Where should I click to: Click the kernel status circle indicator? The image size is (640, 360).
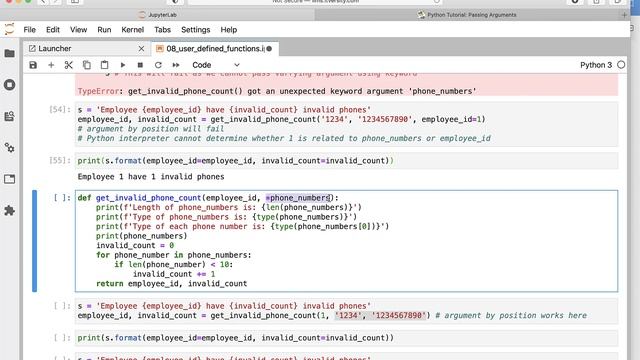point(621,65)
